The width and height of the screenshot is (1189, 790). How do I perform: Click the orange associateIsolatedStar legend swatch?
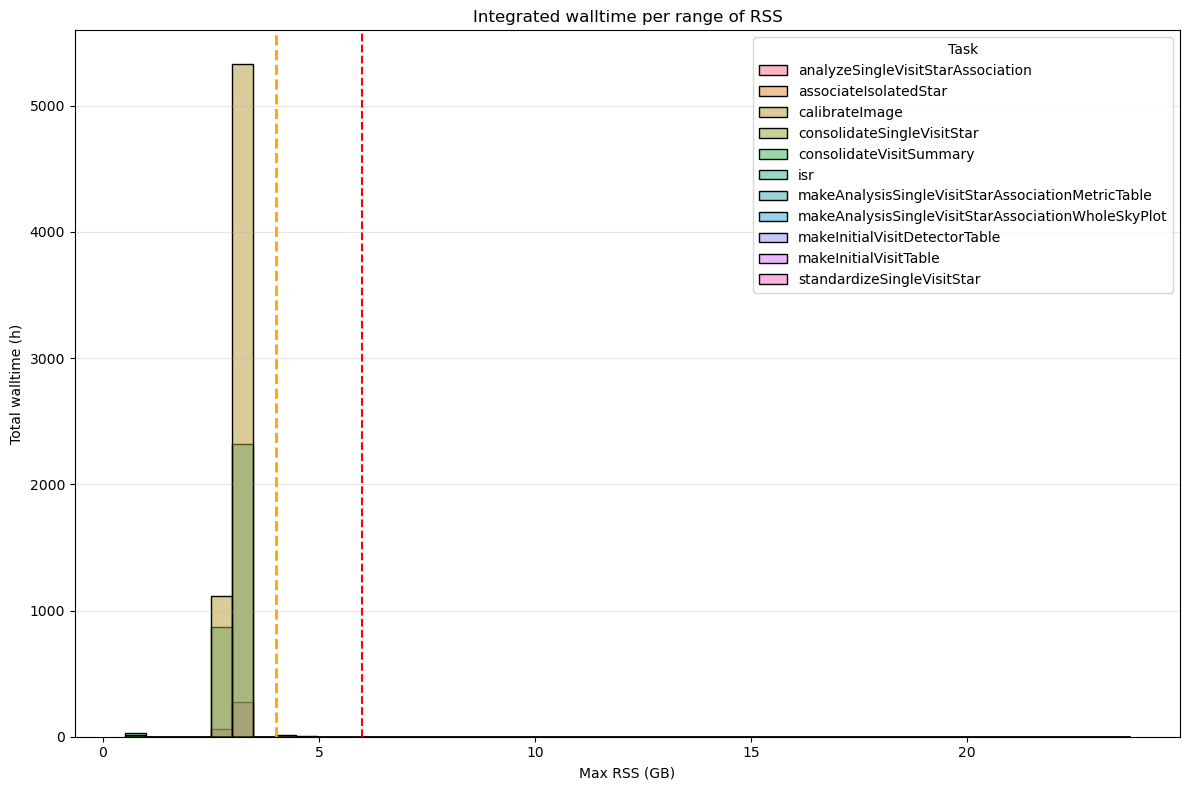tap(776, 91)
